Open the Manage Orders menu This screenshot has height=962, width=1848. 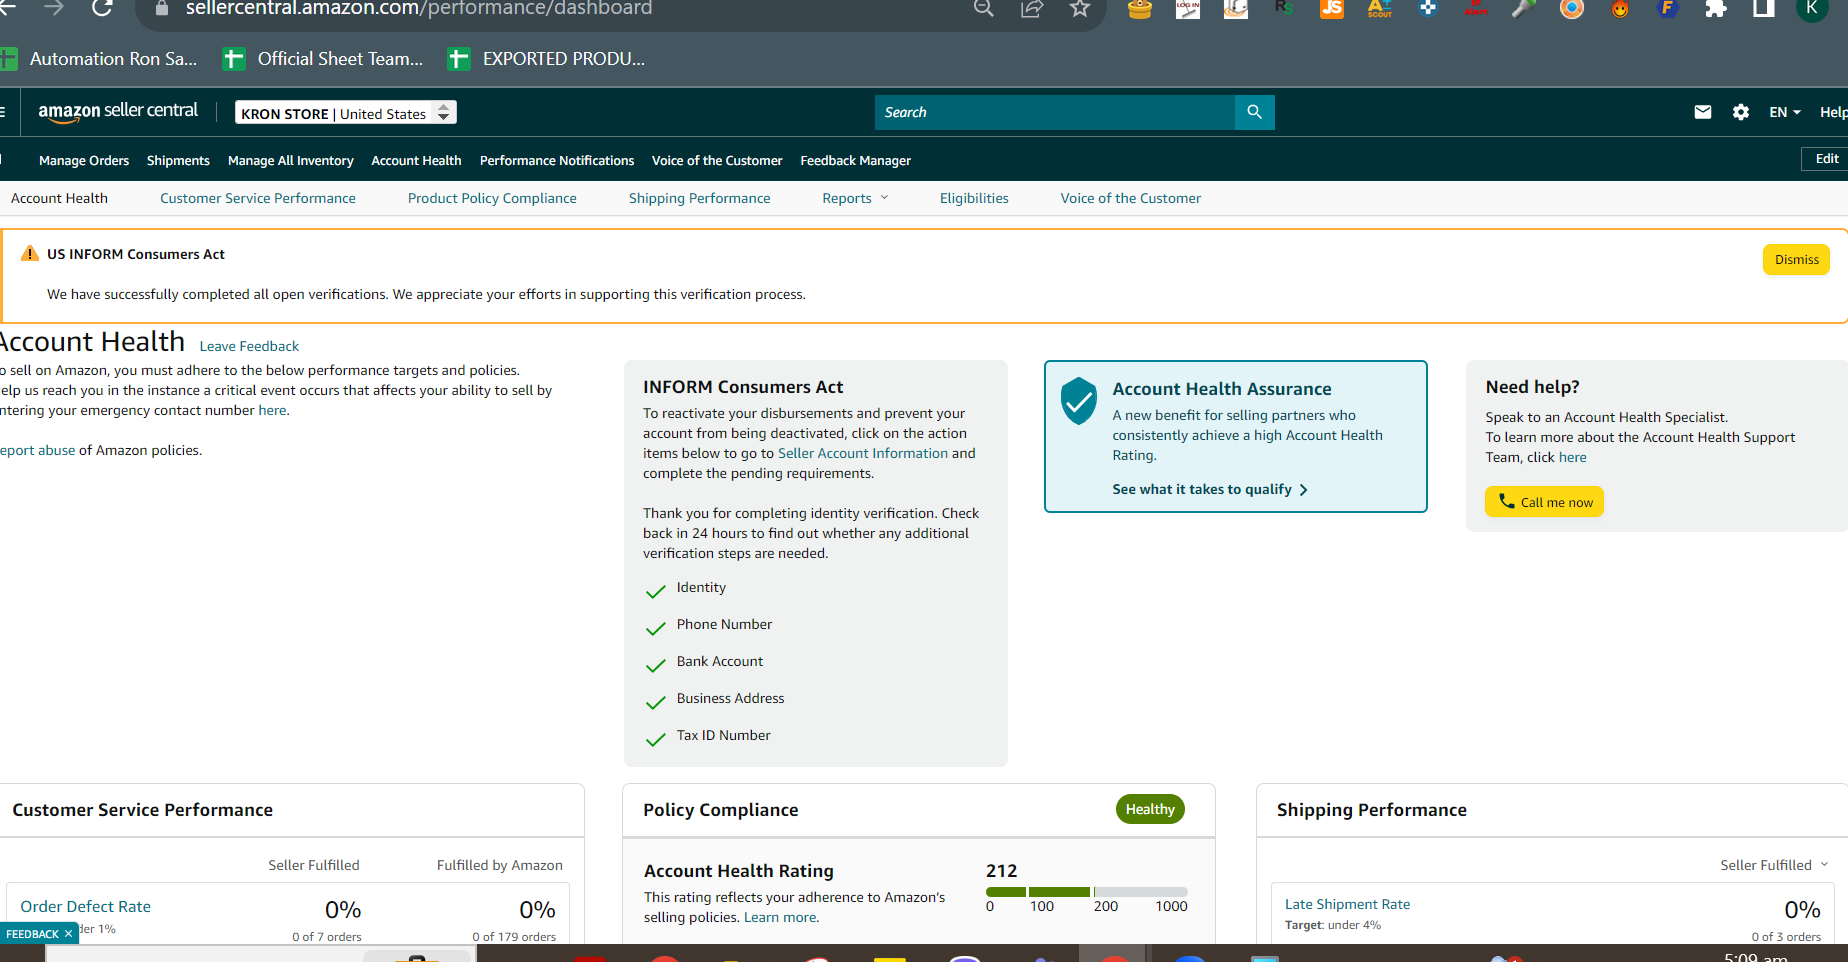pos(84,160)
